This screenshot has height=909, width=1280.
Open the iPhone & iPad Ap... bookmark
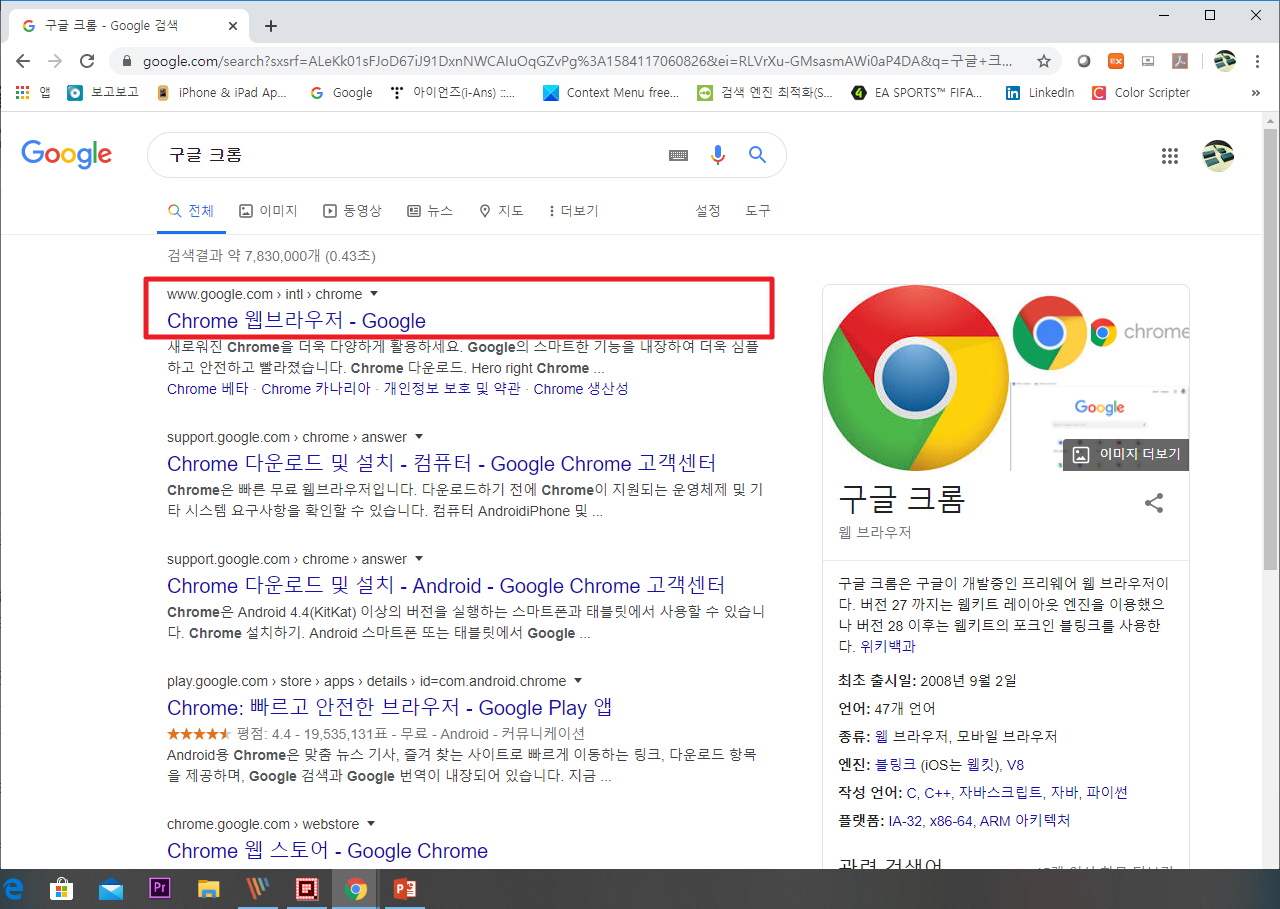point(222,92)
